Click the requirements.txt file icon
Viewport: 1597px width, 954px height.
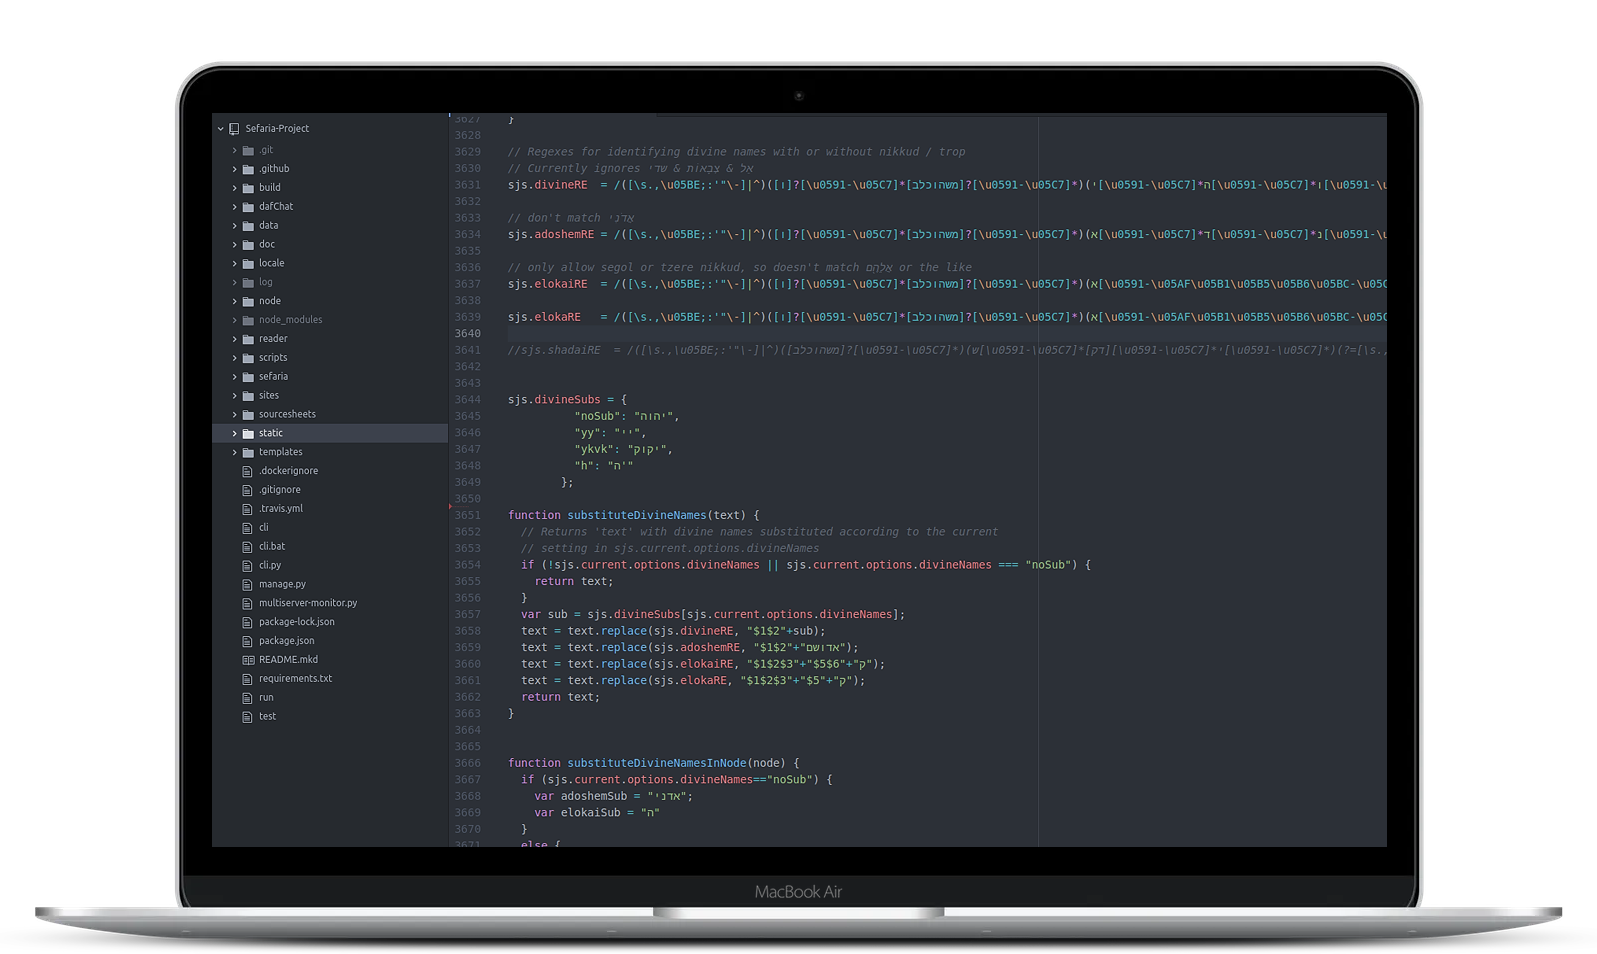pyautogui.click(x=248, y=679)
